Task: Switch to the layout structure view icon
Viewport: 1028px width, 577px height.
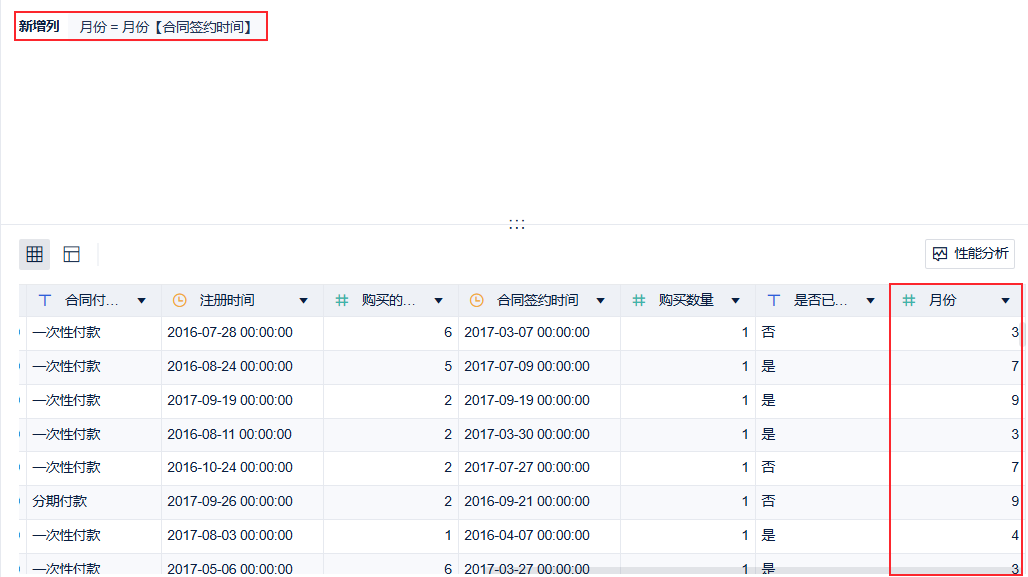Action: (x=71, y=254)
